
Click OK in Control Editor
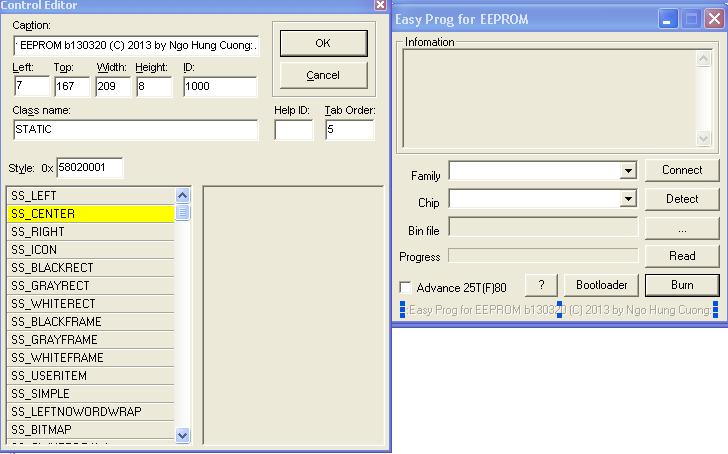click(x=324, y=43)
